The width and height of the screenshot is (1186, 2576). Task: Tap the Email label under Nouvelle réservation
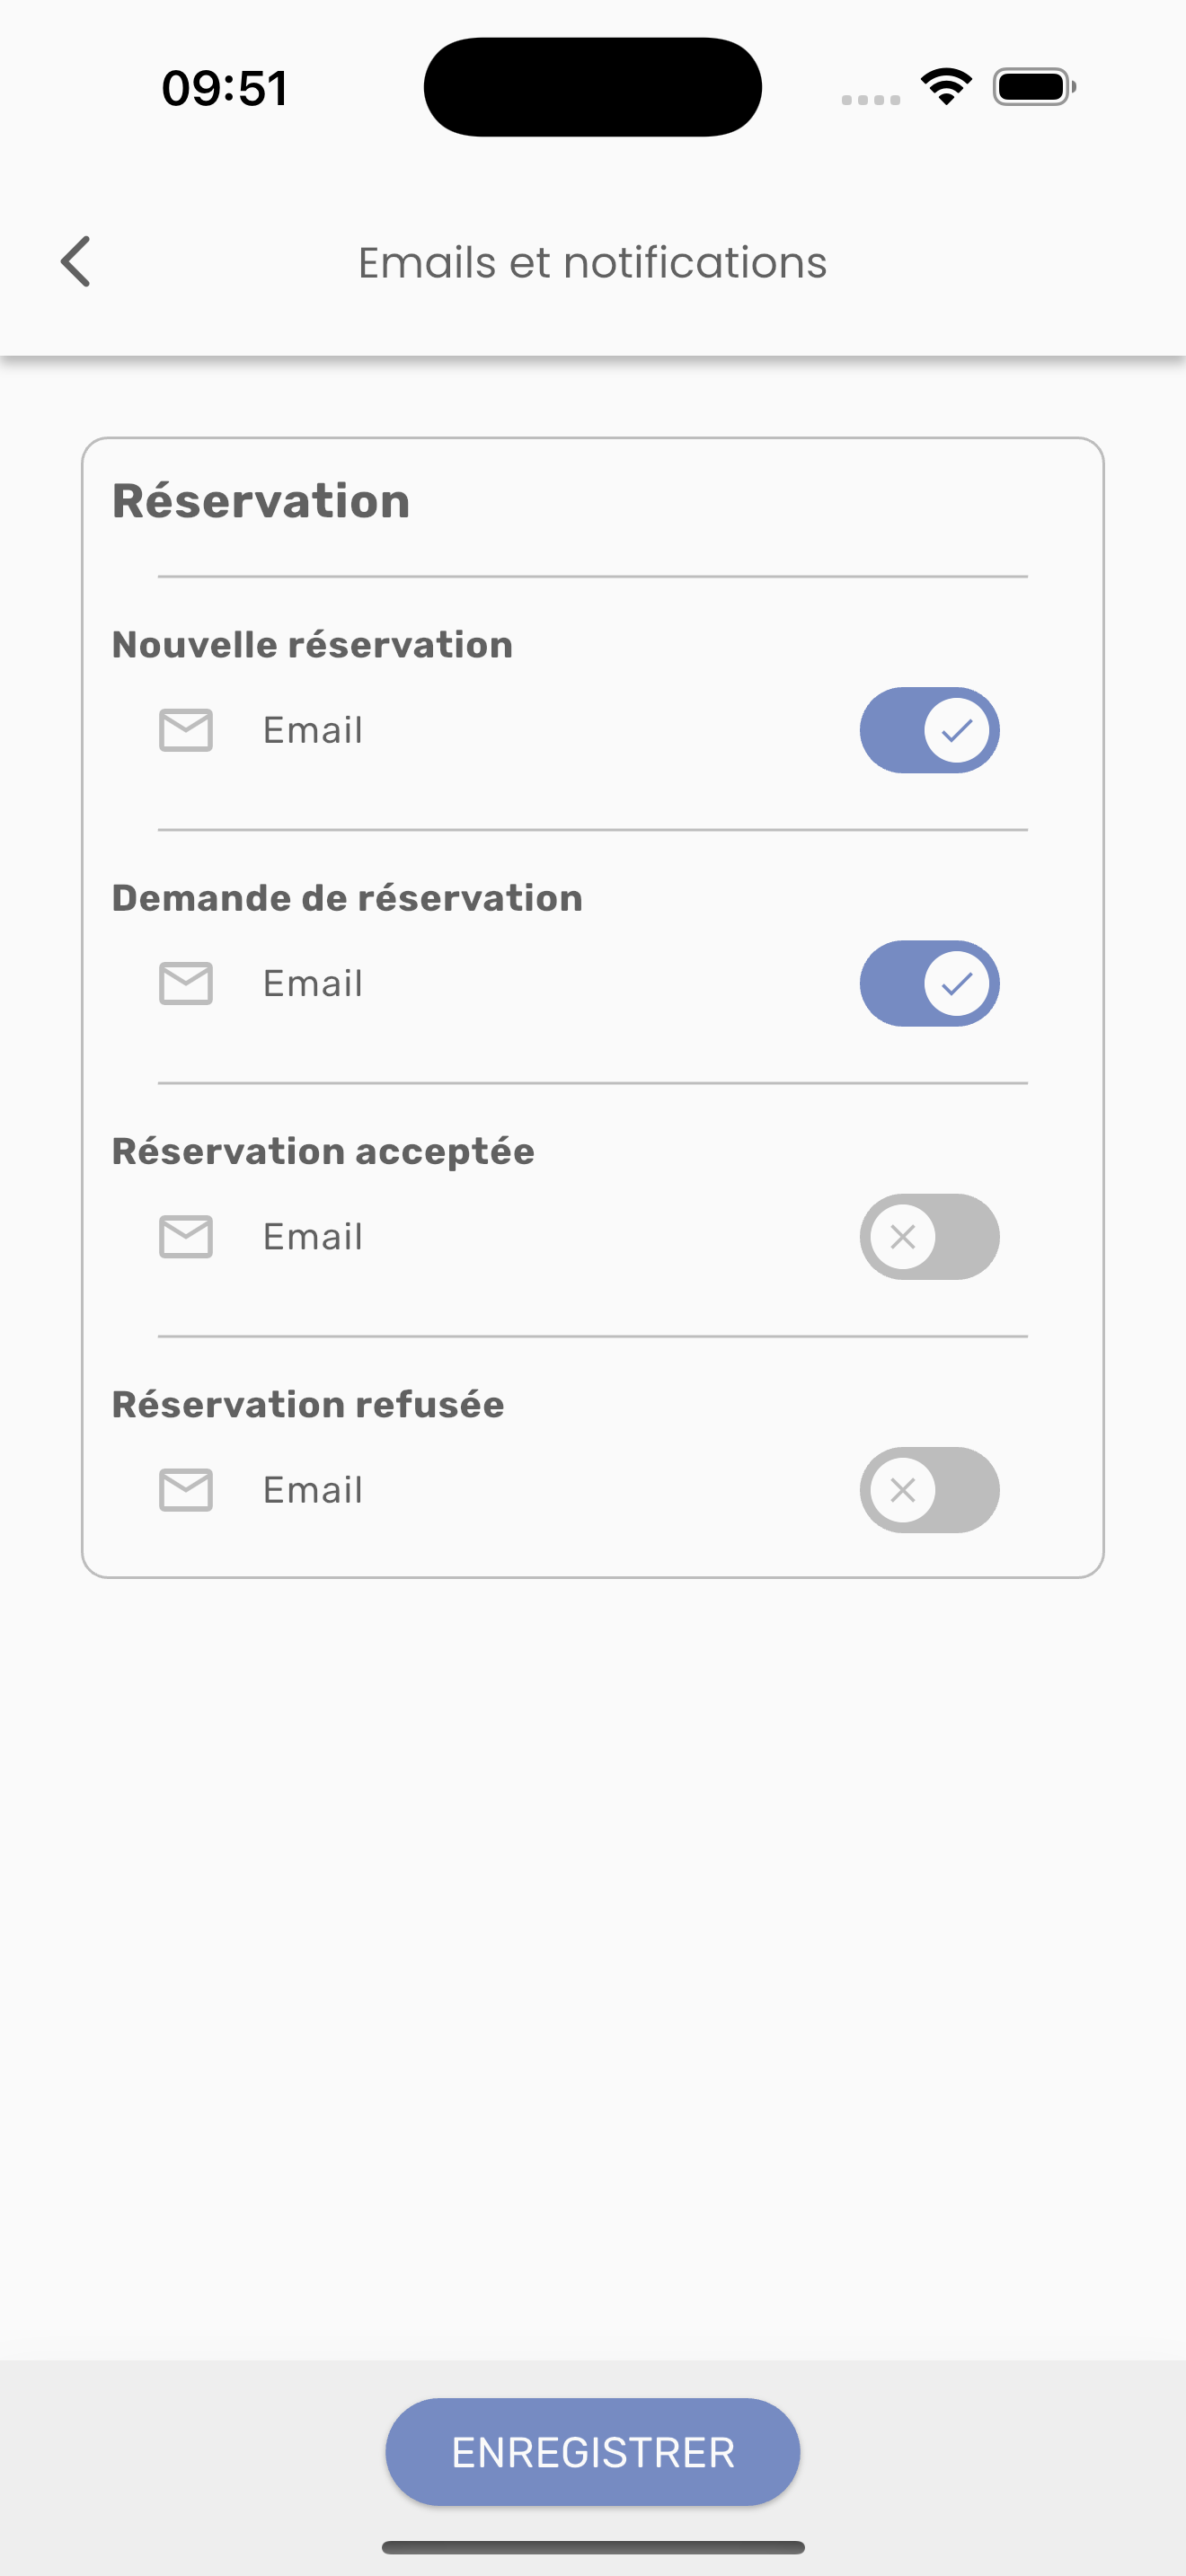(312, 730)
